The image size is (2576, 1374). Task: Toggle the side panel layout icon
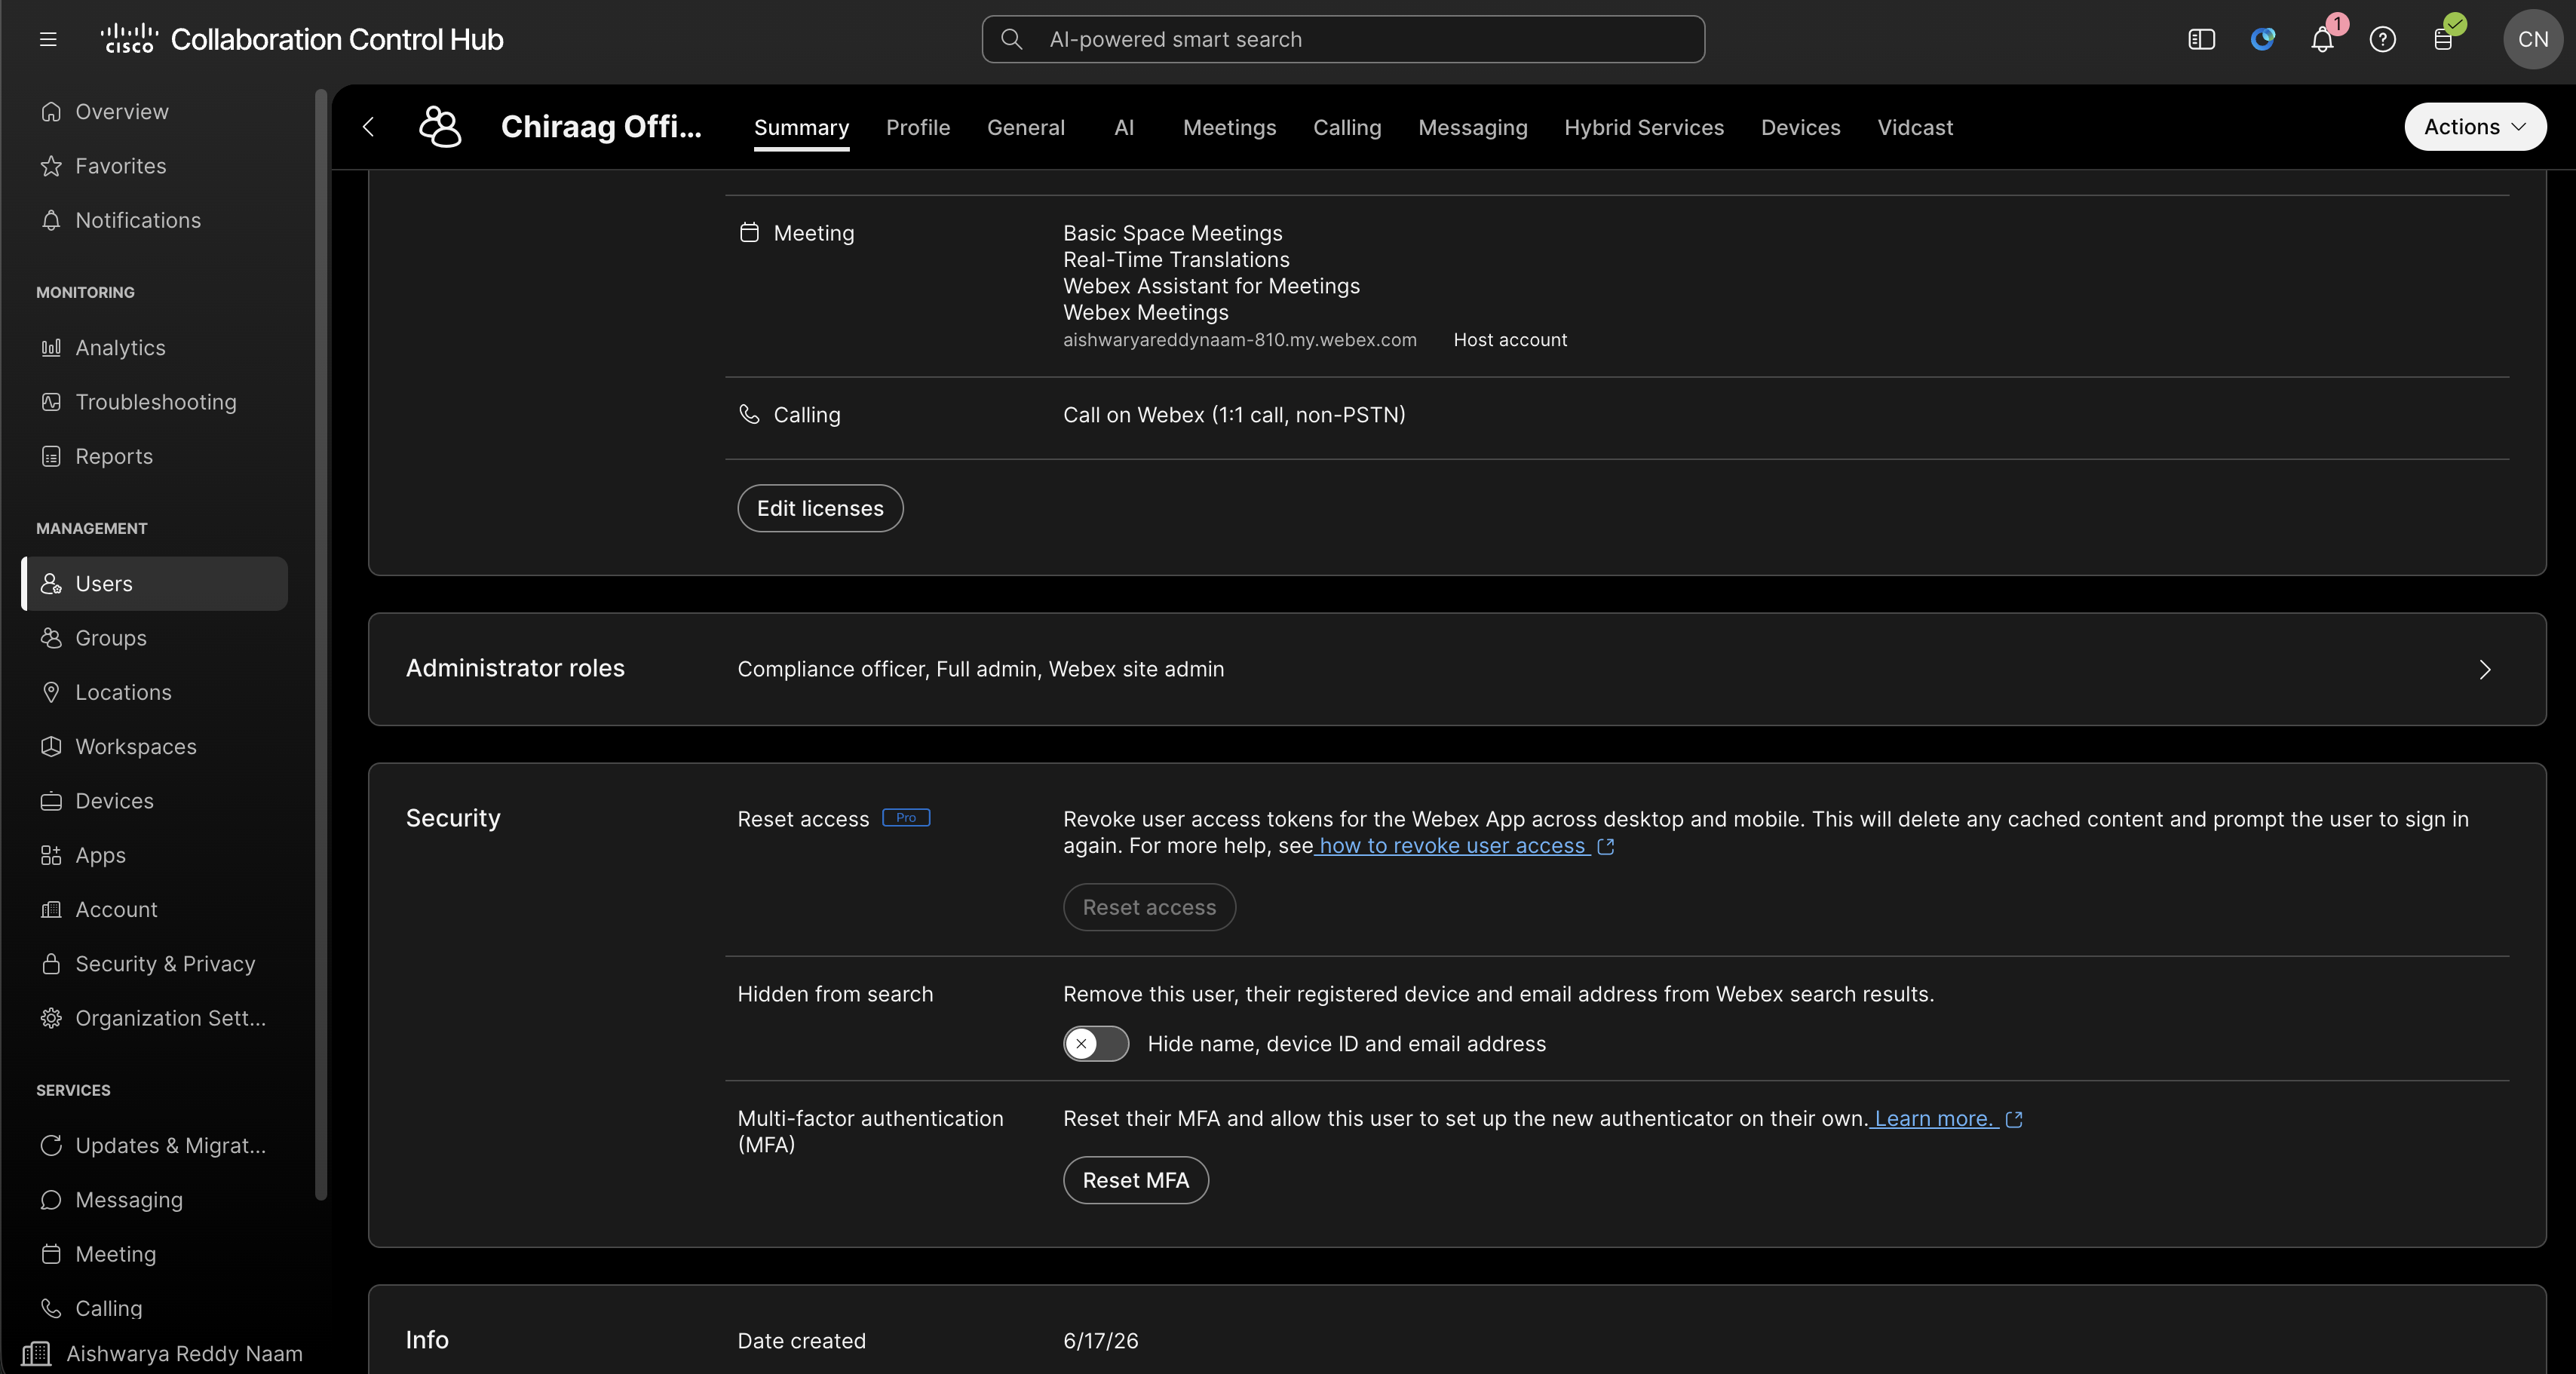tap(2201, 39)
